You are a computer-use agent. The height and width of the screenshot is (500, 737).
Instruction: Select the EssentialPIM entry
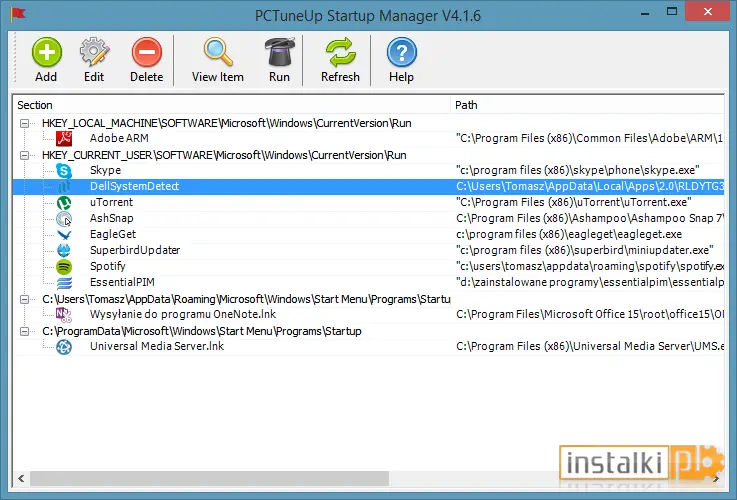(x=122, y=282)
